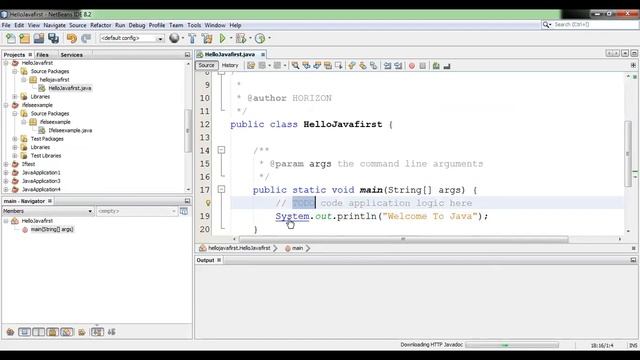The height and width of the screenshot is (360, 640).
Task: Switch to the Services tab
Action: (71, 55)
